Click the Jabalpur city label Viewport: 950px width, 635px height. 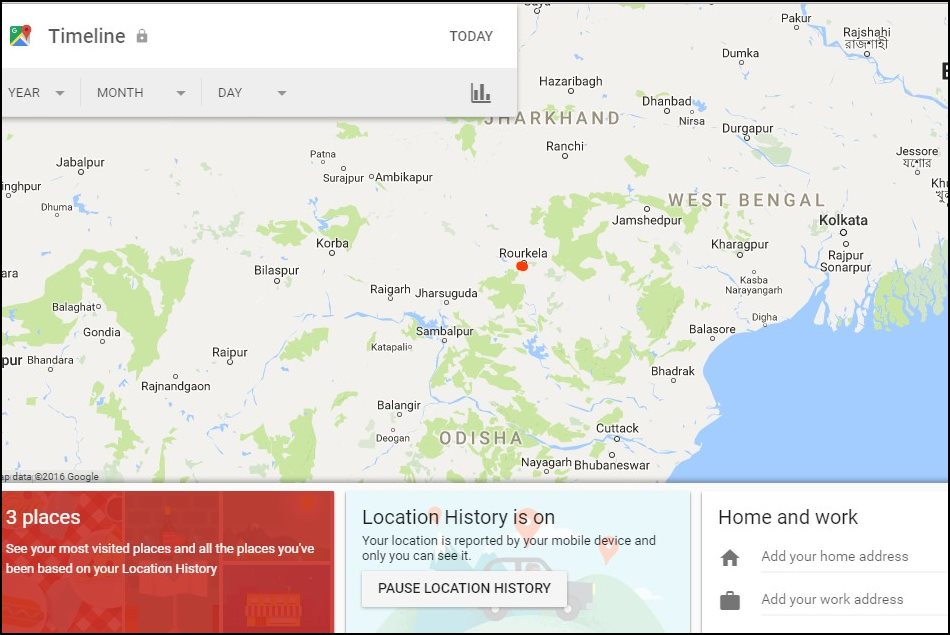[x=80, y=162]
